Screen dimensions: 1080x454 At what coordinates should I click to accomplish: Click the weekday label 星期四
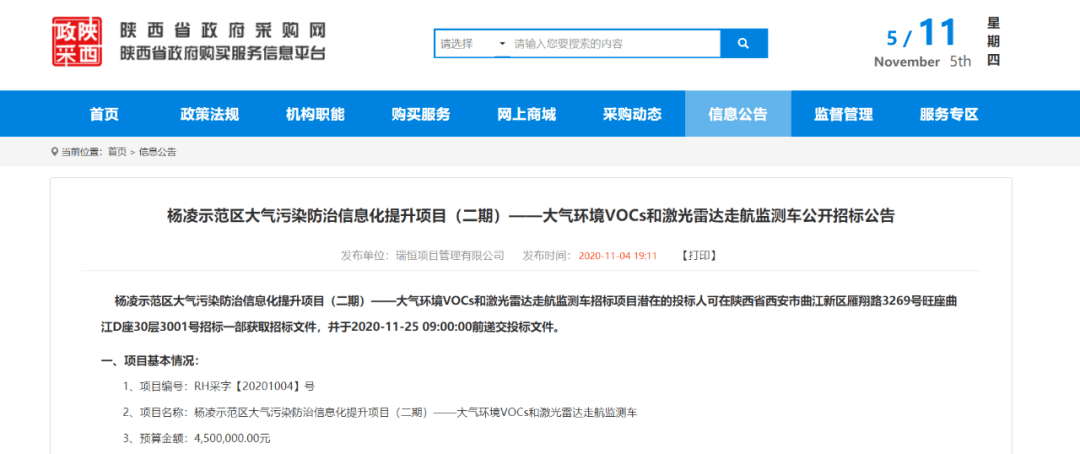(x=993, y=41)
